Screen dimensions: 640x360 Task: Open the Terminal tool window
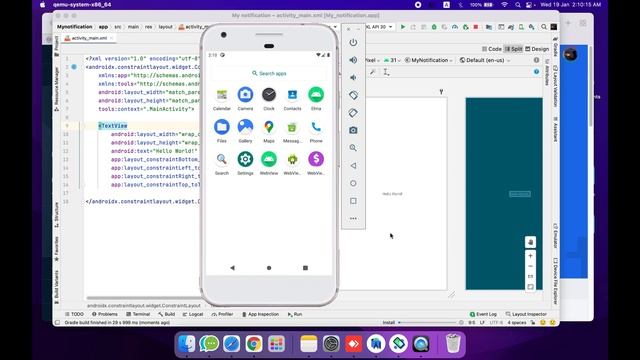[138, 314]
